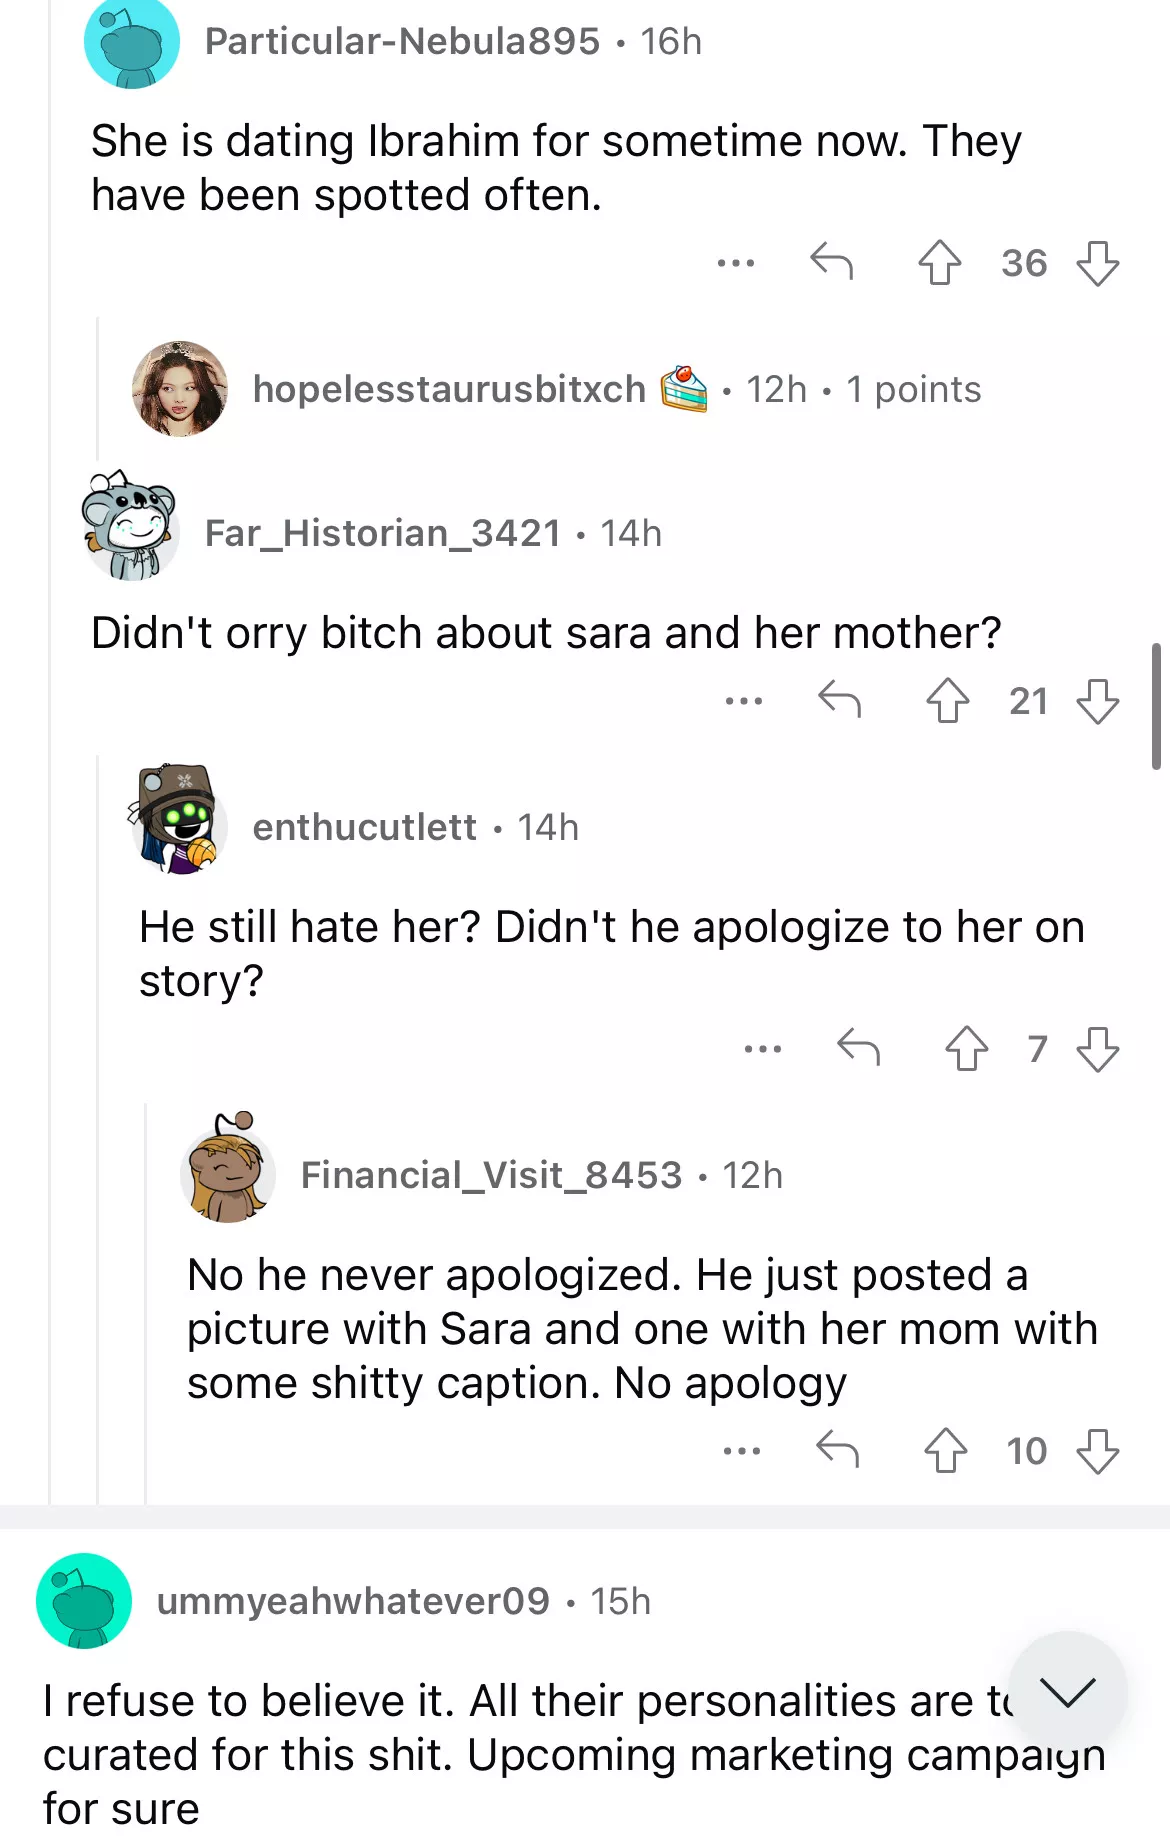The width and height of the screenshot is (1170, 1838).
Task: Upvote enthucutlett's comment
Action: click(966, 1049)
